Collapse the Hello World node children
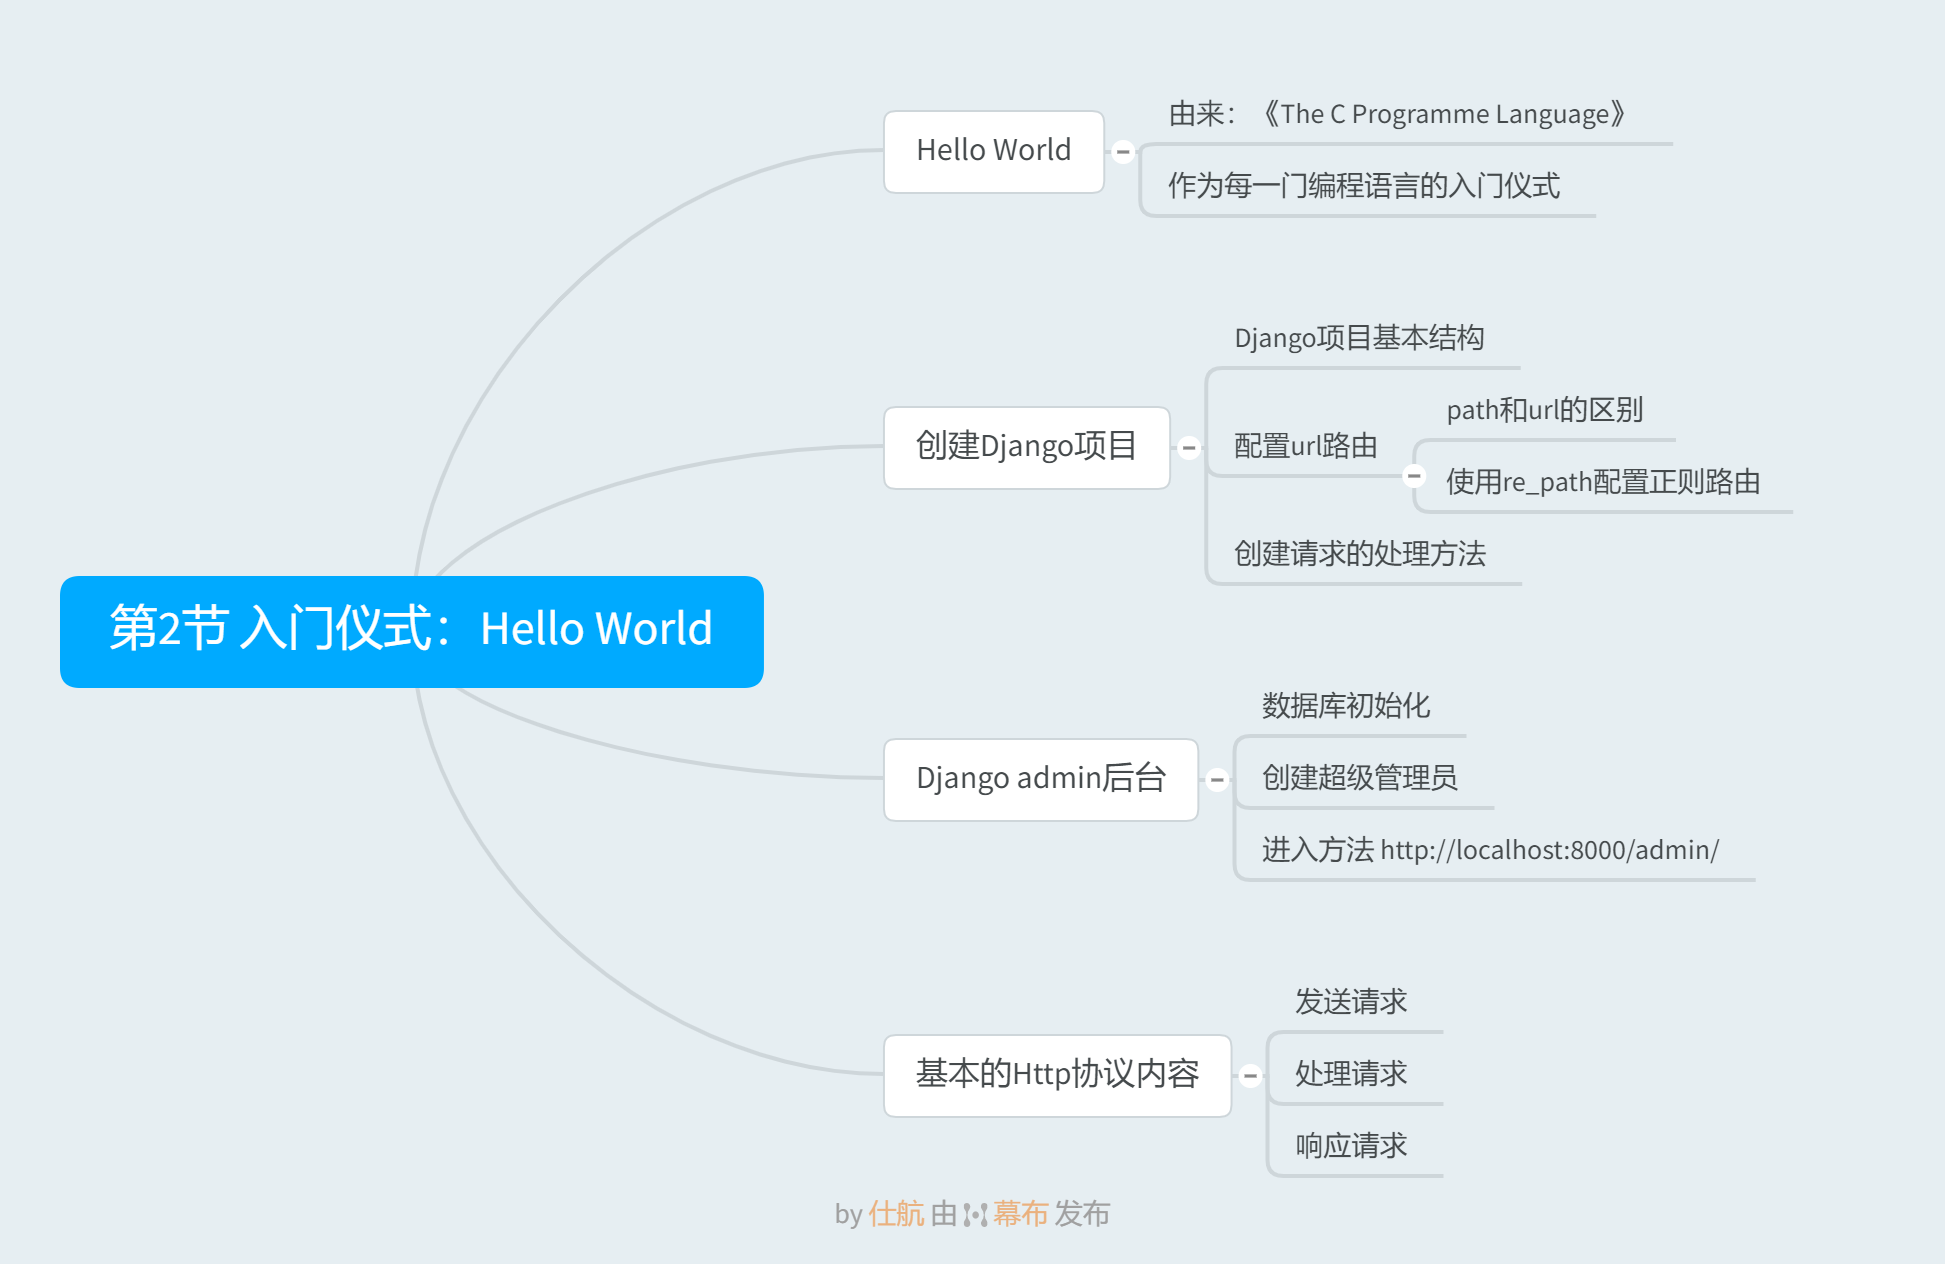This screenshot has width=1945, height=1264. (x=1123, y=152)
